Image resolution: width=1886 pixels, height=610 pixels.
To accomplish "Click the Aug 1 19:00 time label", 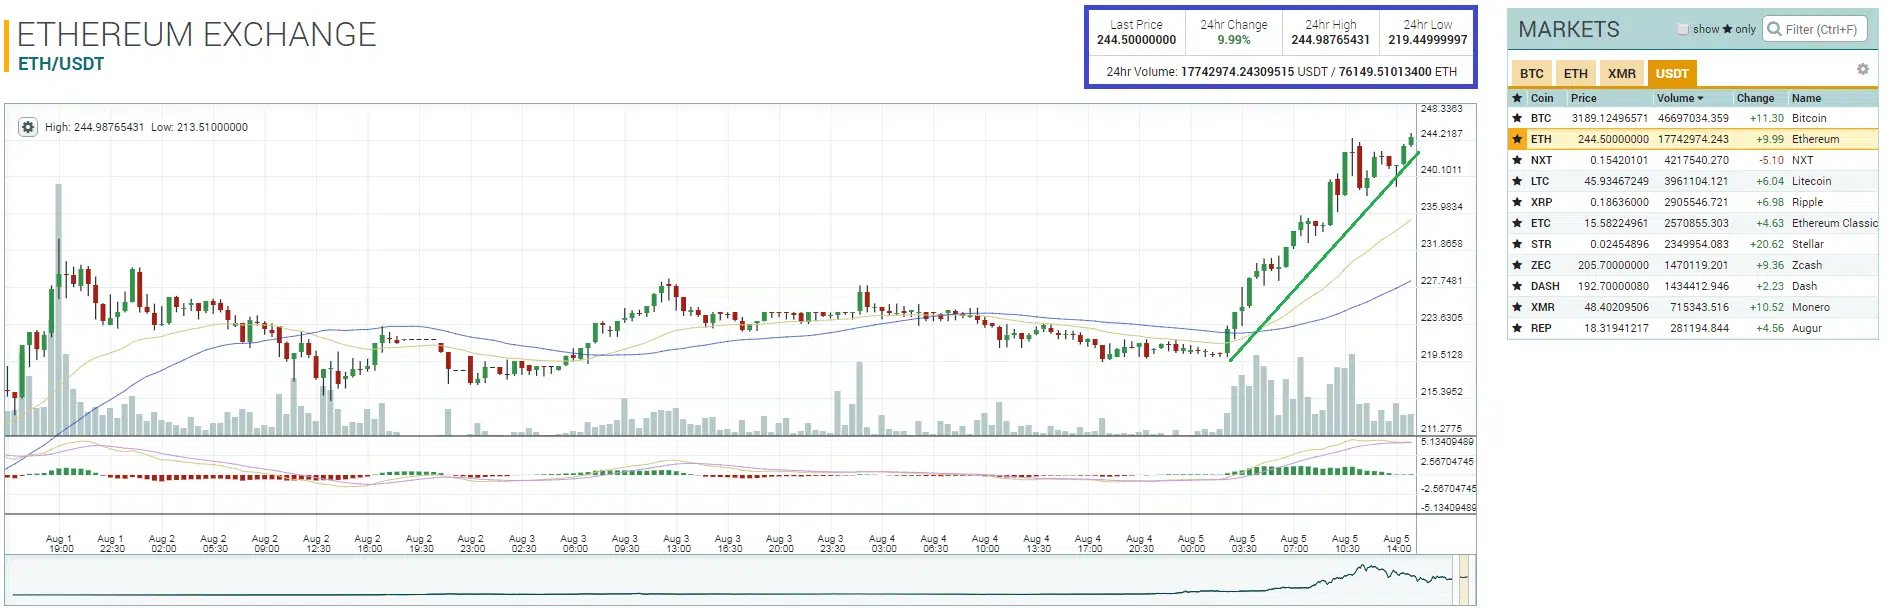I will tap(60, 543).
